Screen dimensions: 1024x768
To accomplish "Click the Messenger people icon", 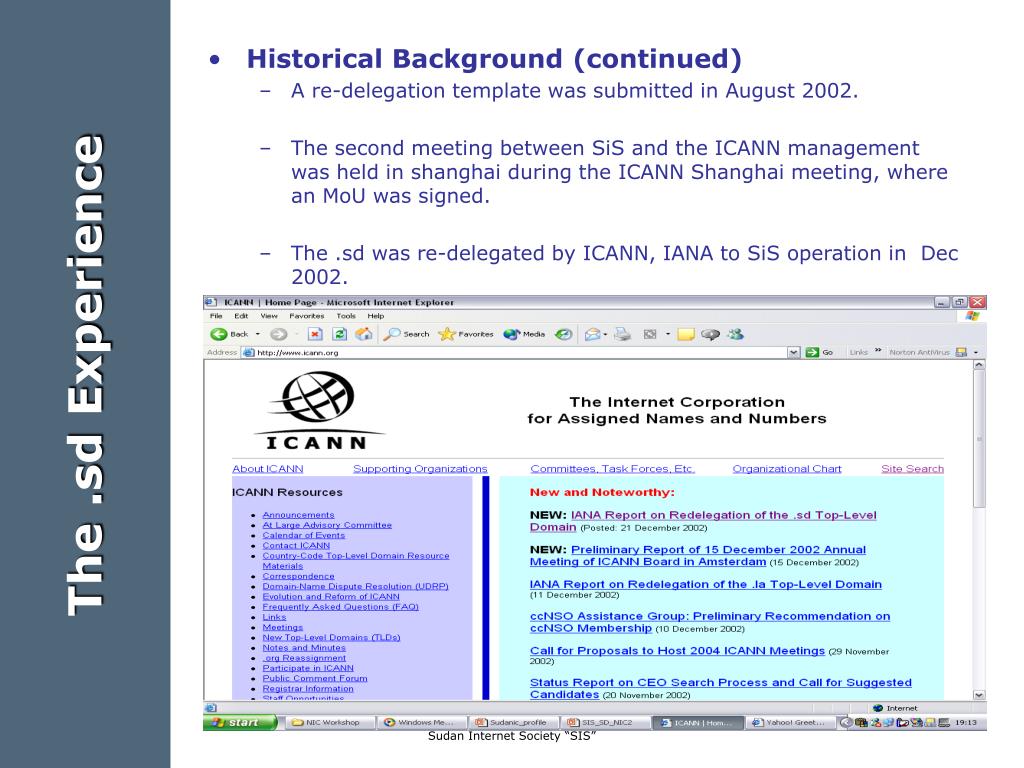I will (736, 334).
